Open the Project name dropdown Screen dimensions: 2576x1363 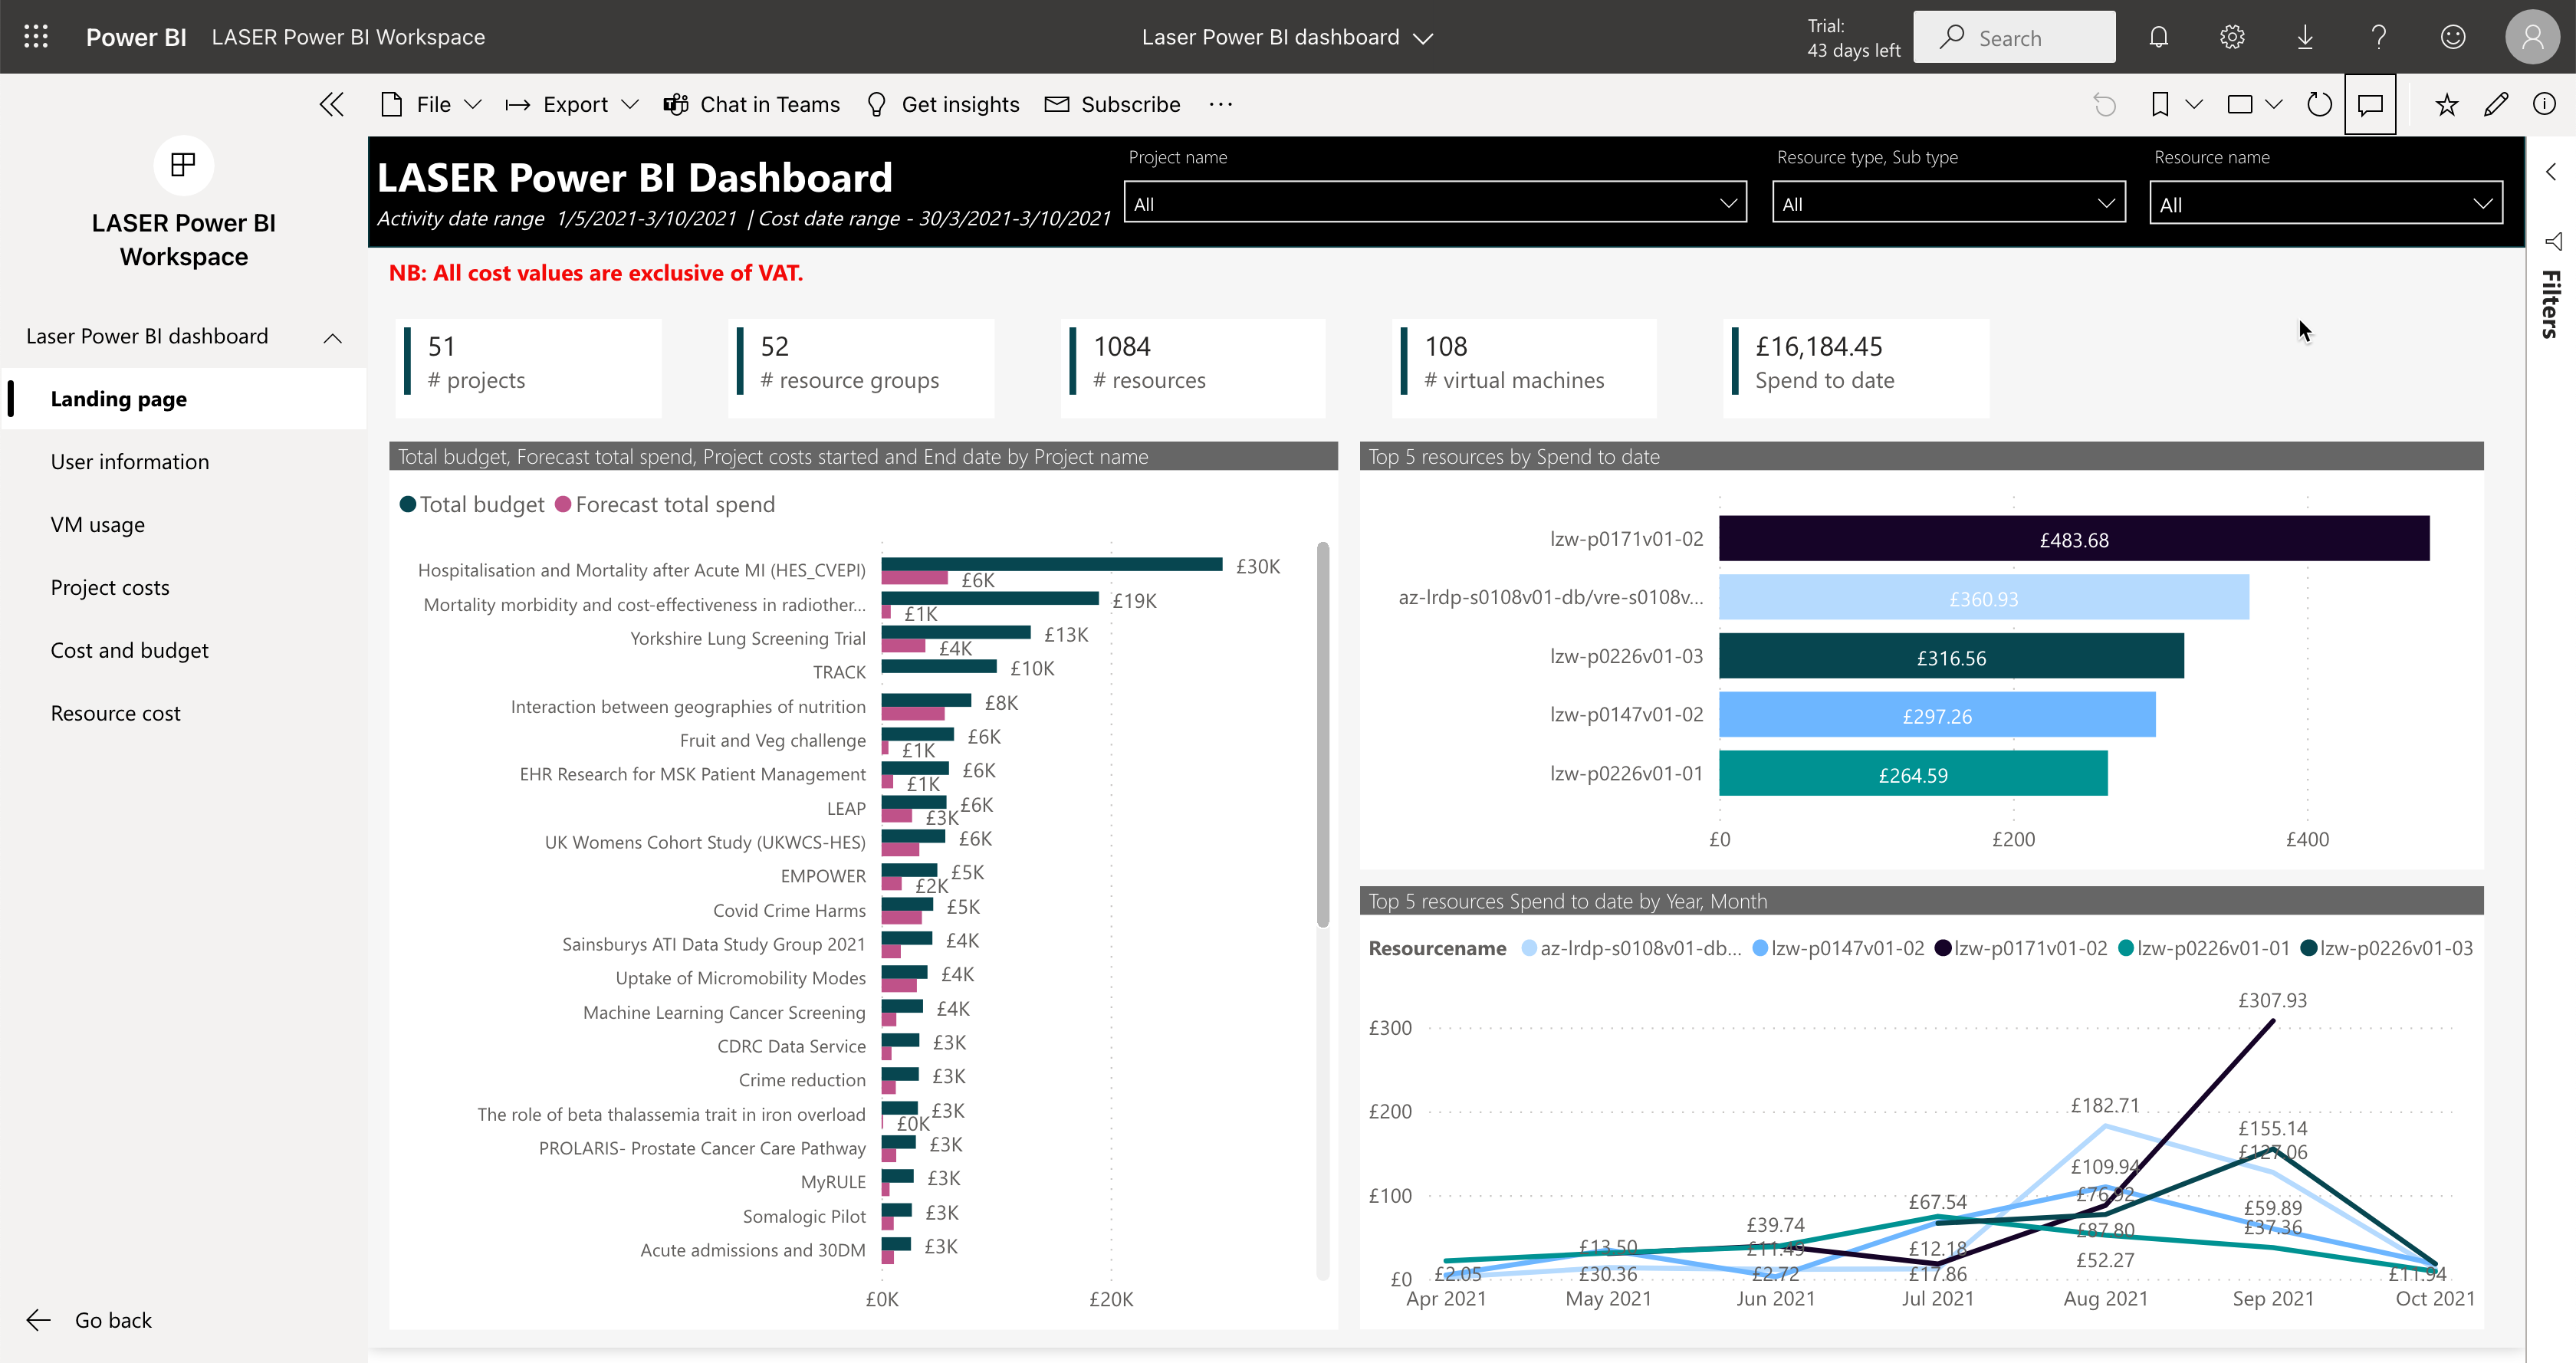click(x=1435, y=203)
